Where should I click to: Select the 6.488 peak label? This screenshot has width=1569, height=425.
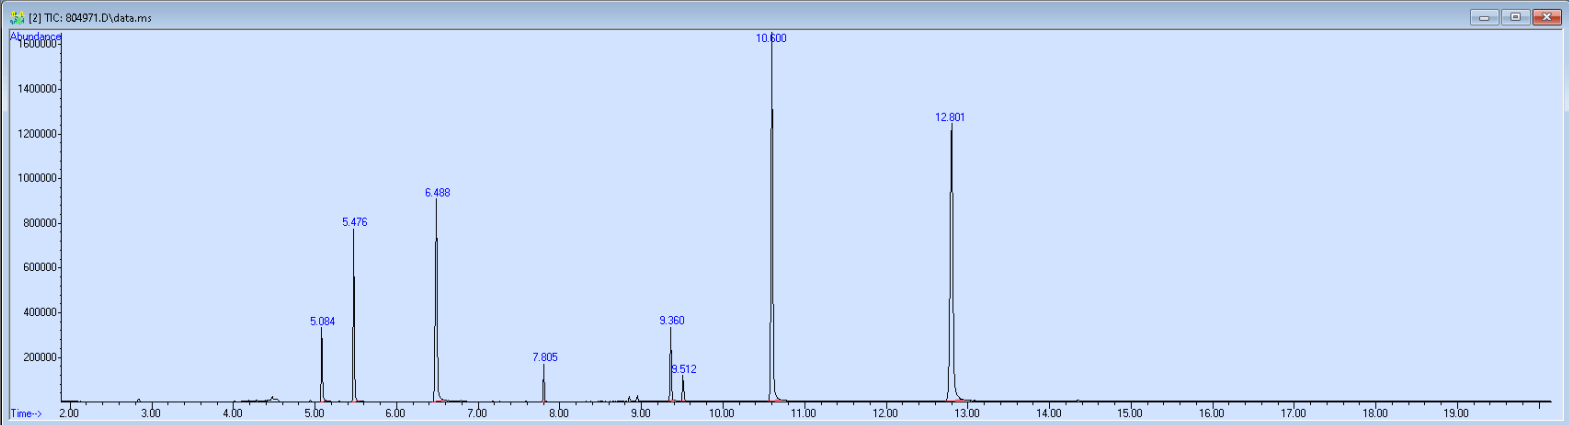437,193
